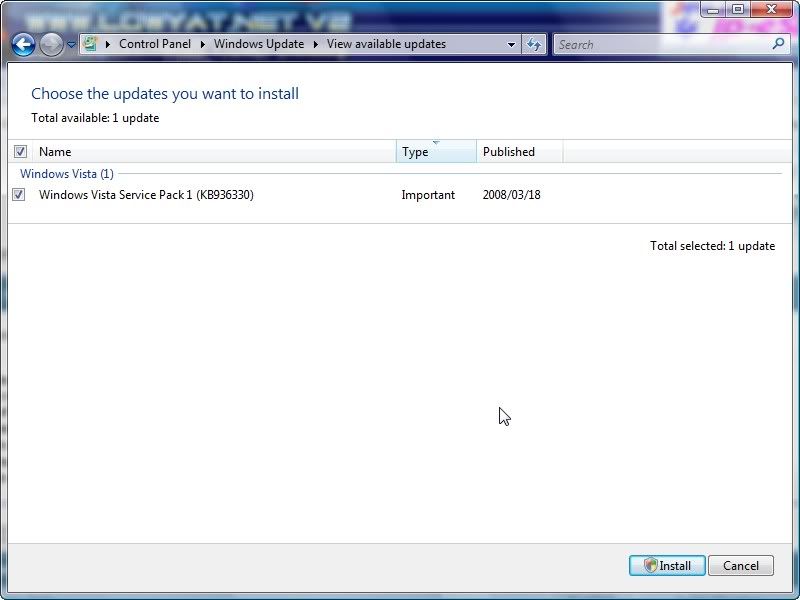Image resolution: width=800 pixels, height=600 pixels.
Task: Select the Windows Vista Service Pack 1 row
Action: 146,195
